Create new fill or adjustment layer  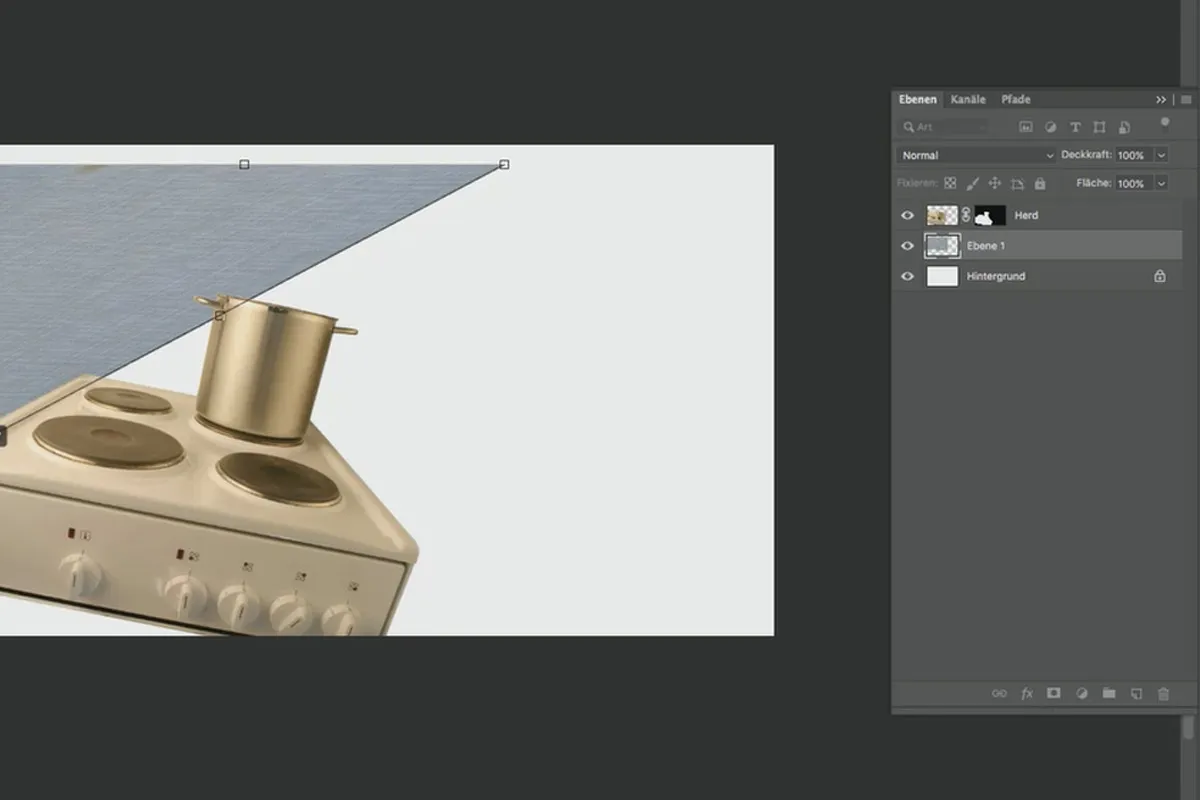coord(1081,693)
